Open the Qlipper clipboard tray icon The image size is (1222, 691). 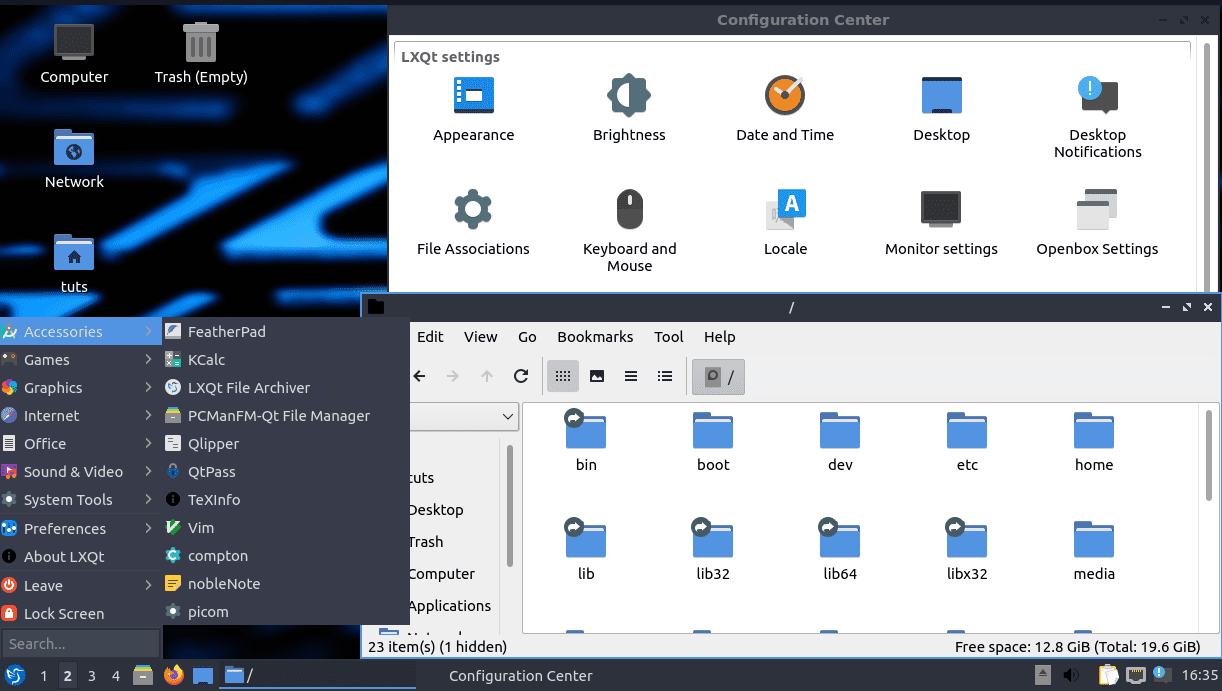(x=1106, y=675)
